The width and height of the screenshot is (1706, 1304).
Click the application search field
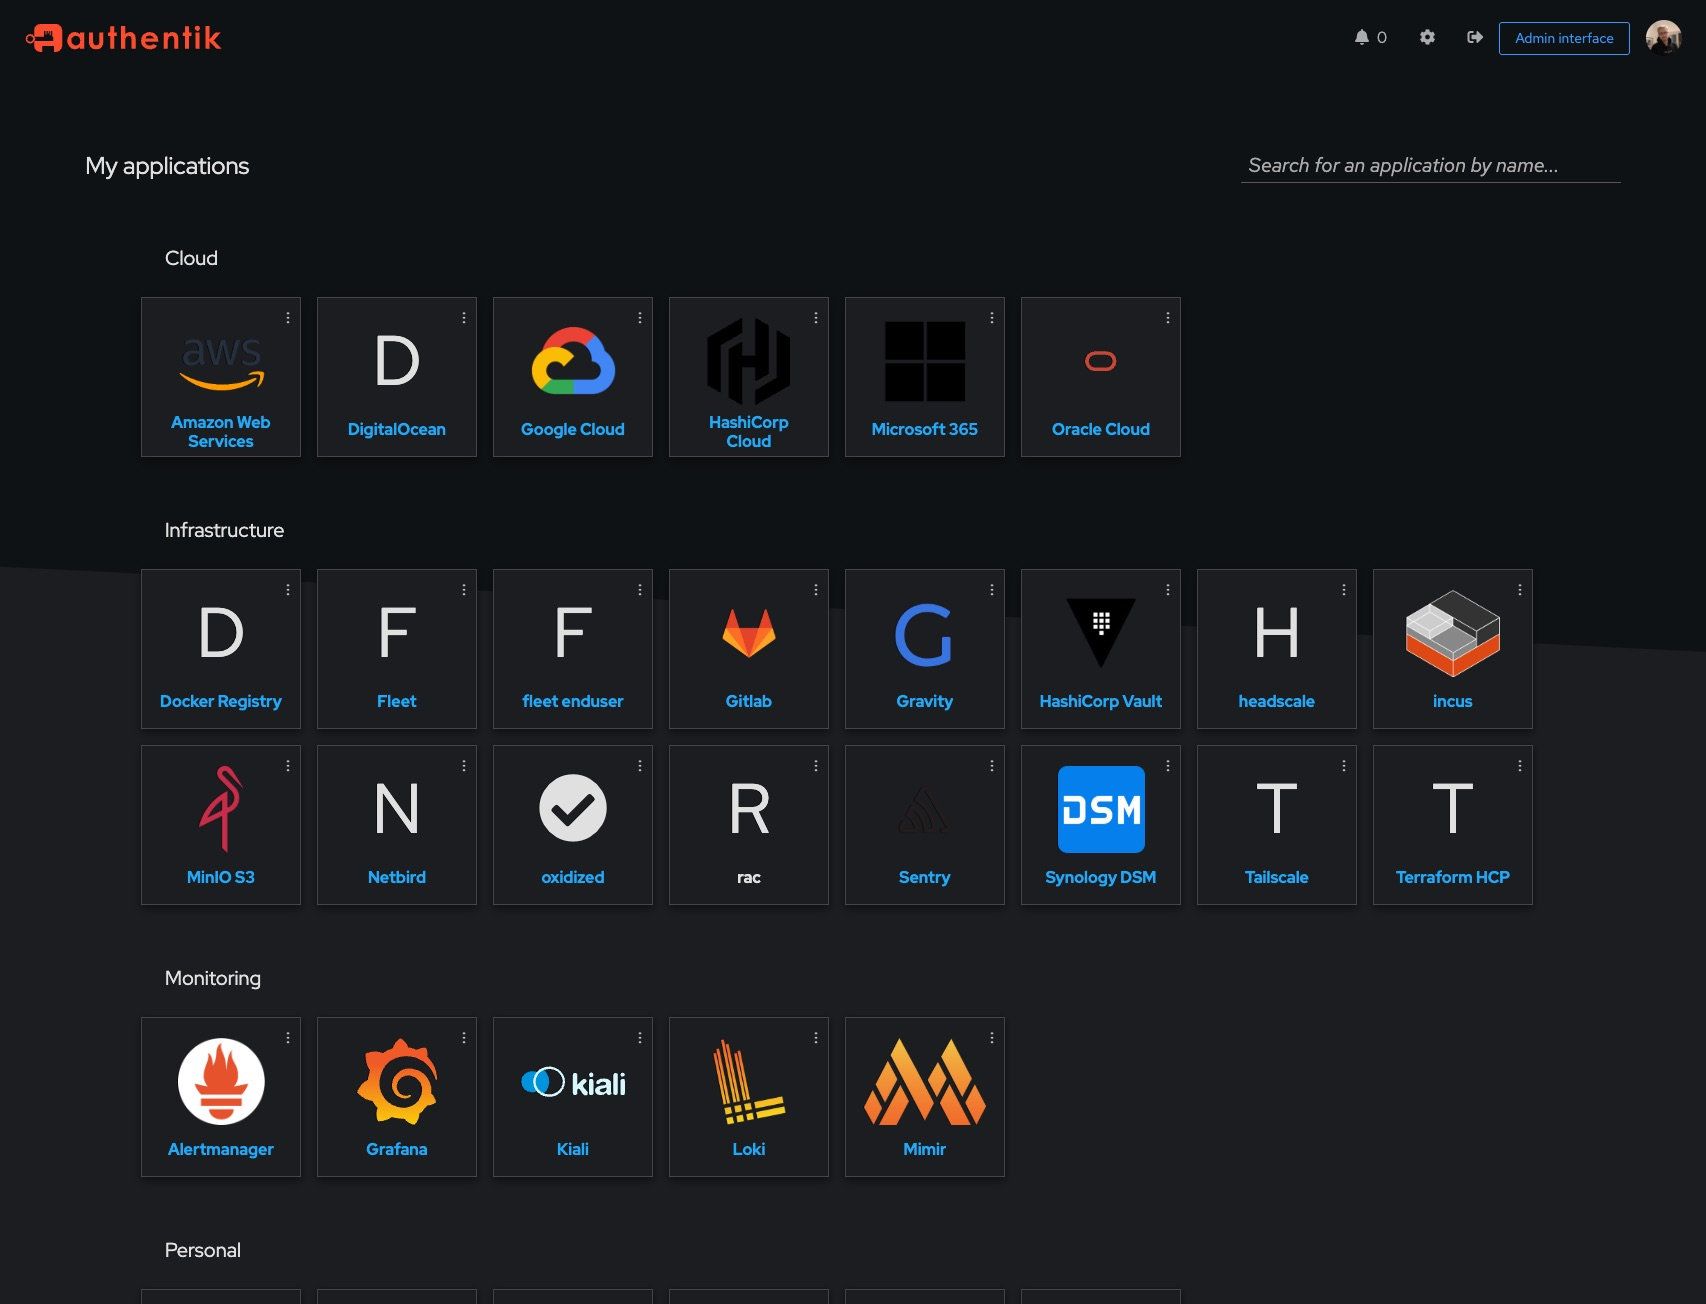(1431, 166)
